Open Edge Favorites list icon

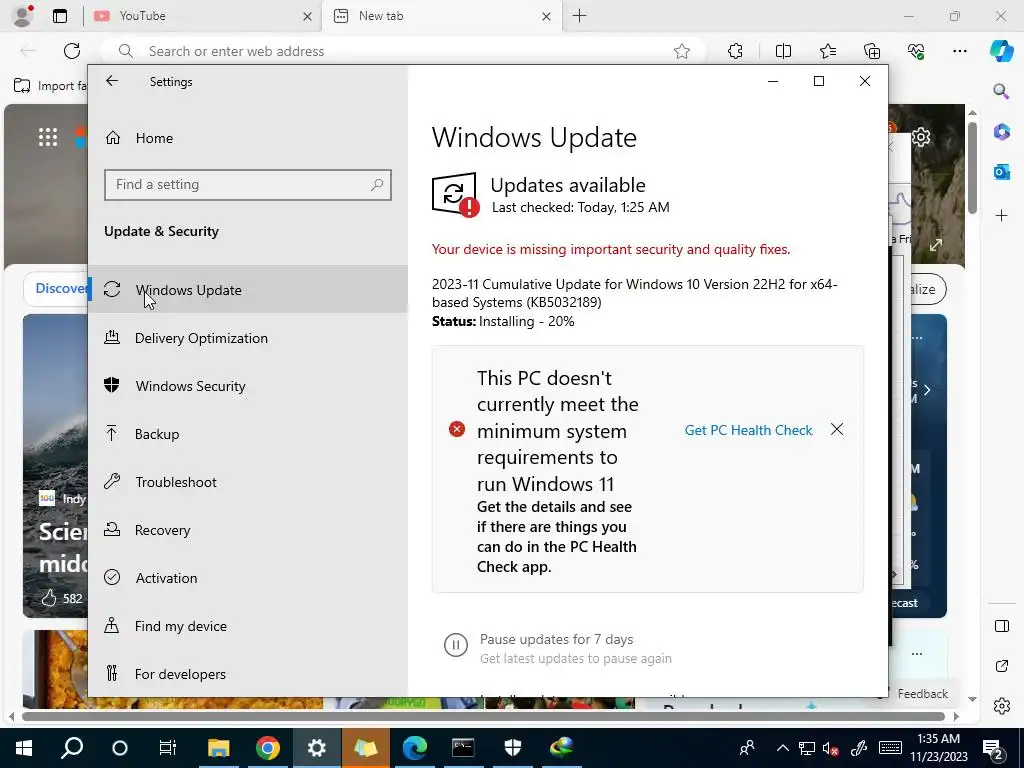click(827, 51)
